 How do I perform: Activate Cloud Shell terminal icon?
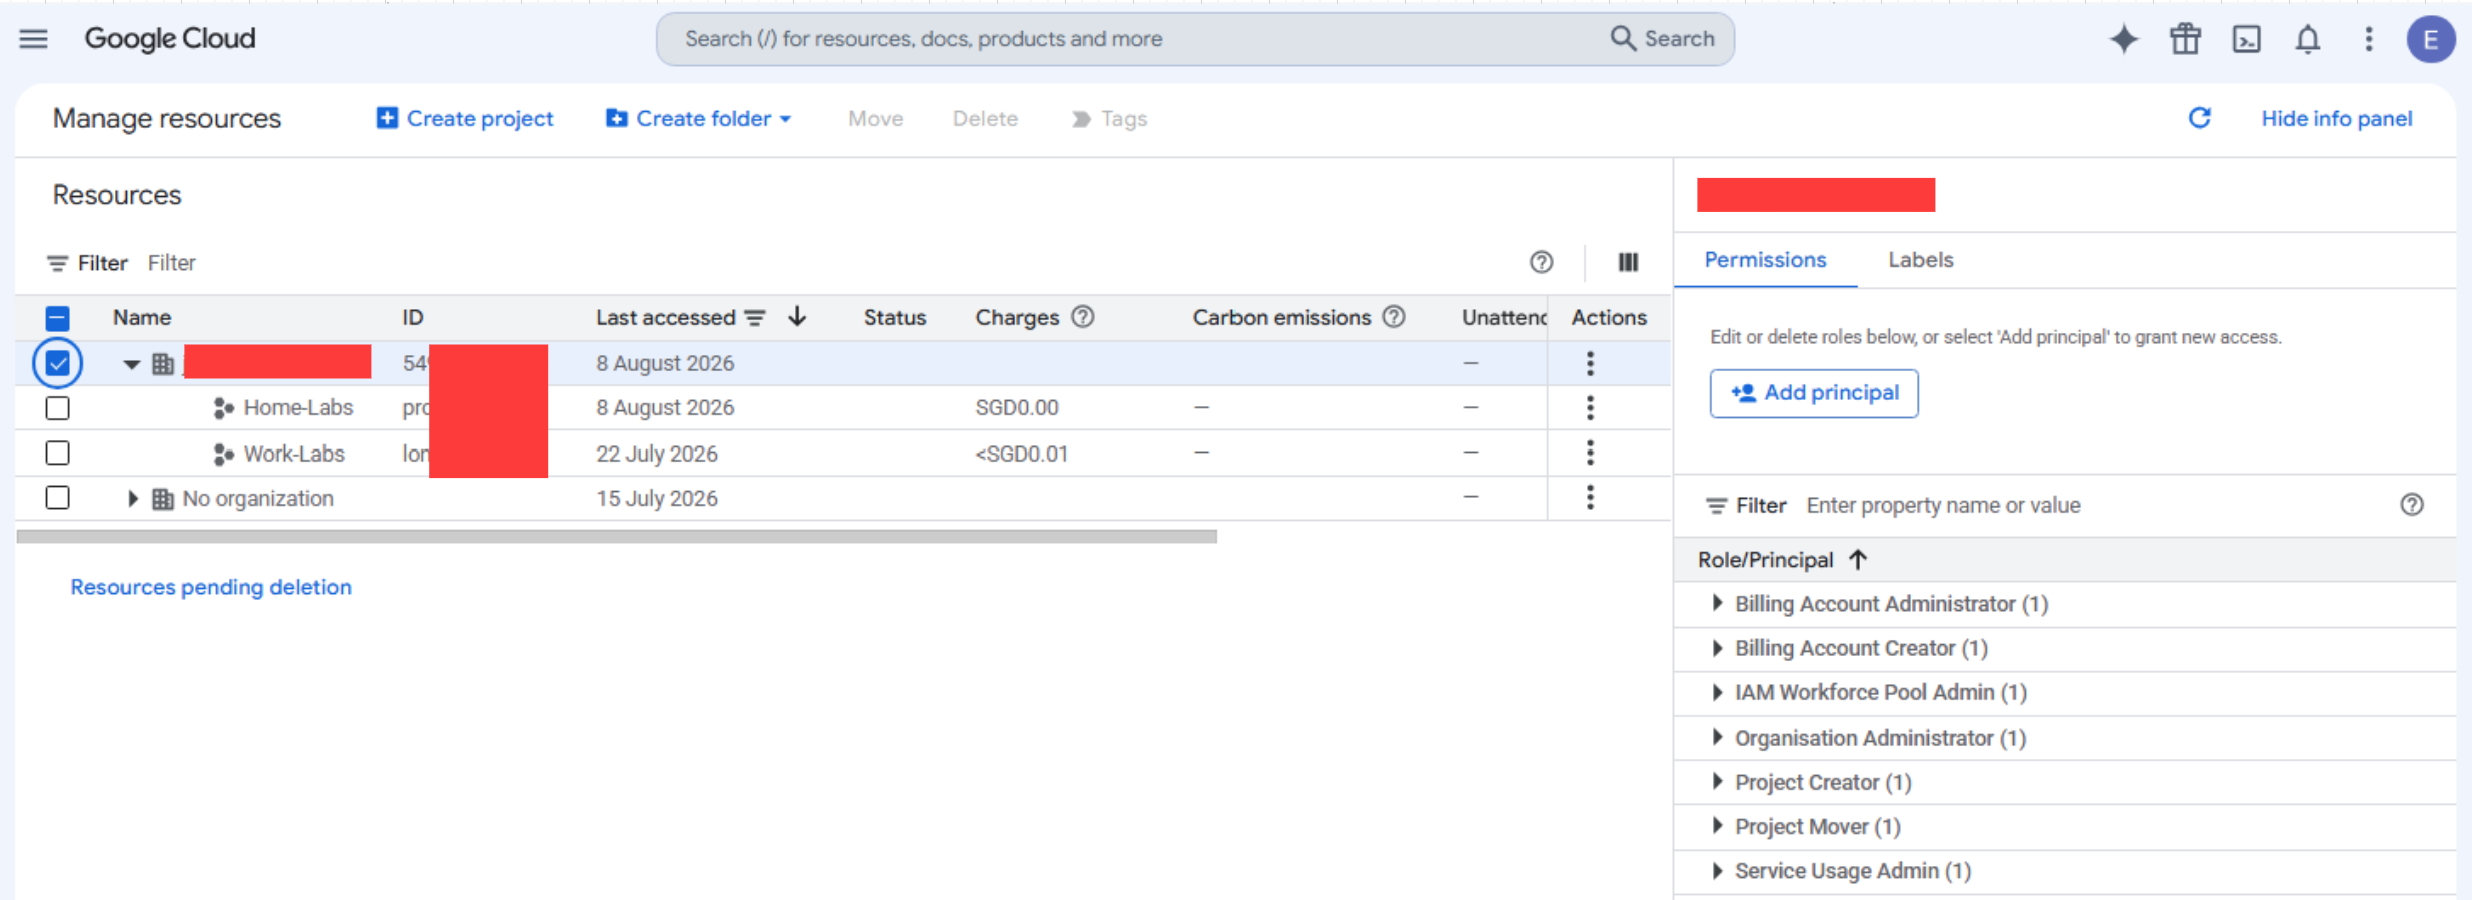2246,39
